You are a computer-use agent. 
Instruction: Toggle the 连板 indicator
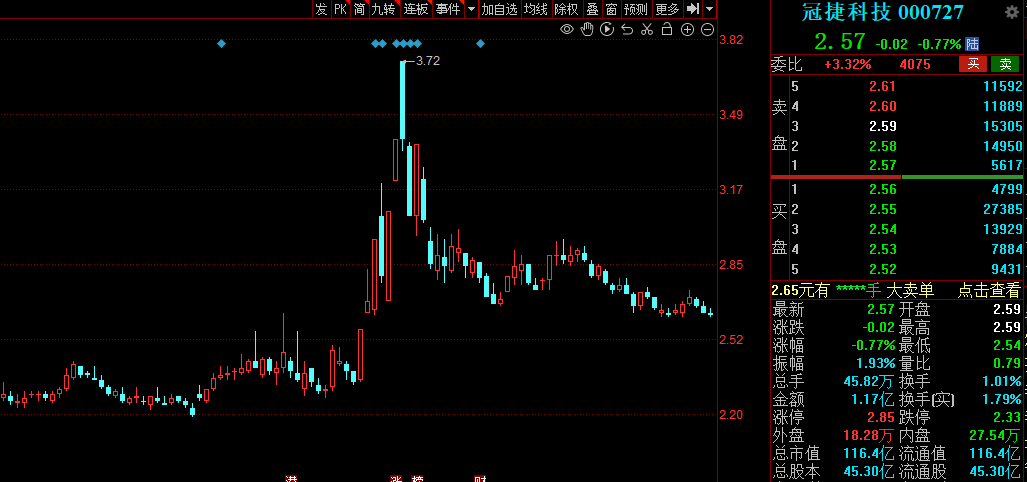point(416,9)
